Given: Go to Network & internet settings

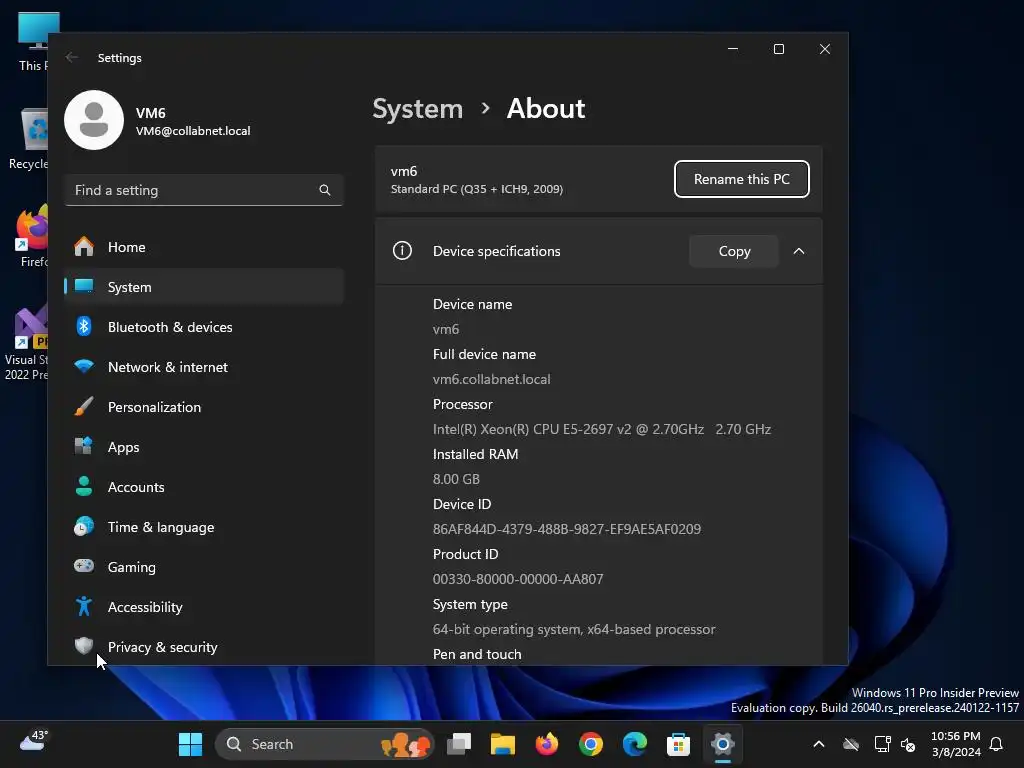Looking at the screenshot, I should [204, 367].
